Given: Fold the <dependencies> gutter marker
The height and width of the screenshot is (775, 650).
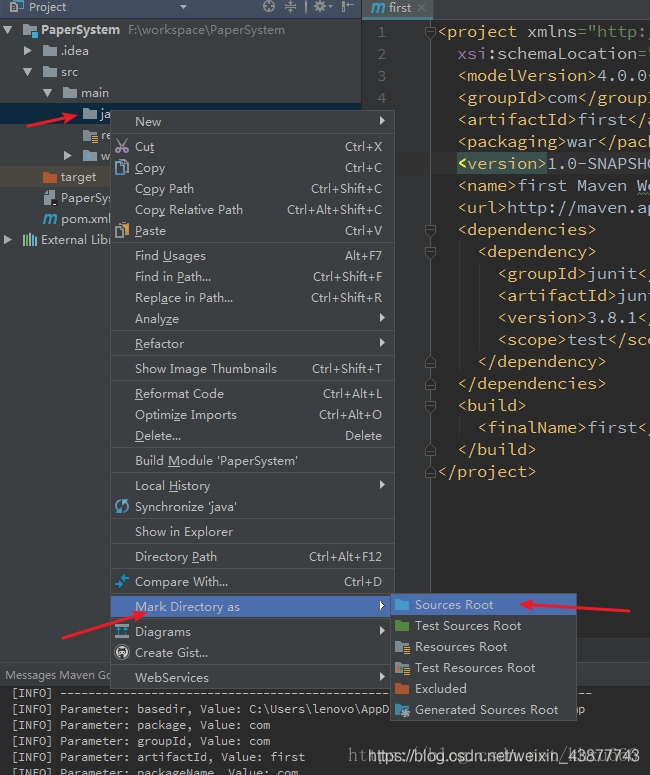Looking at the screenshot, I should click(x=430, y=230).
